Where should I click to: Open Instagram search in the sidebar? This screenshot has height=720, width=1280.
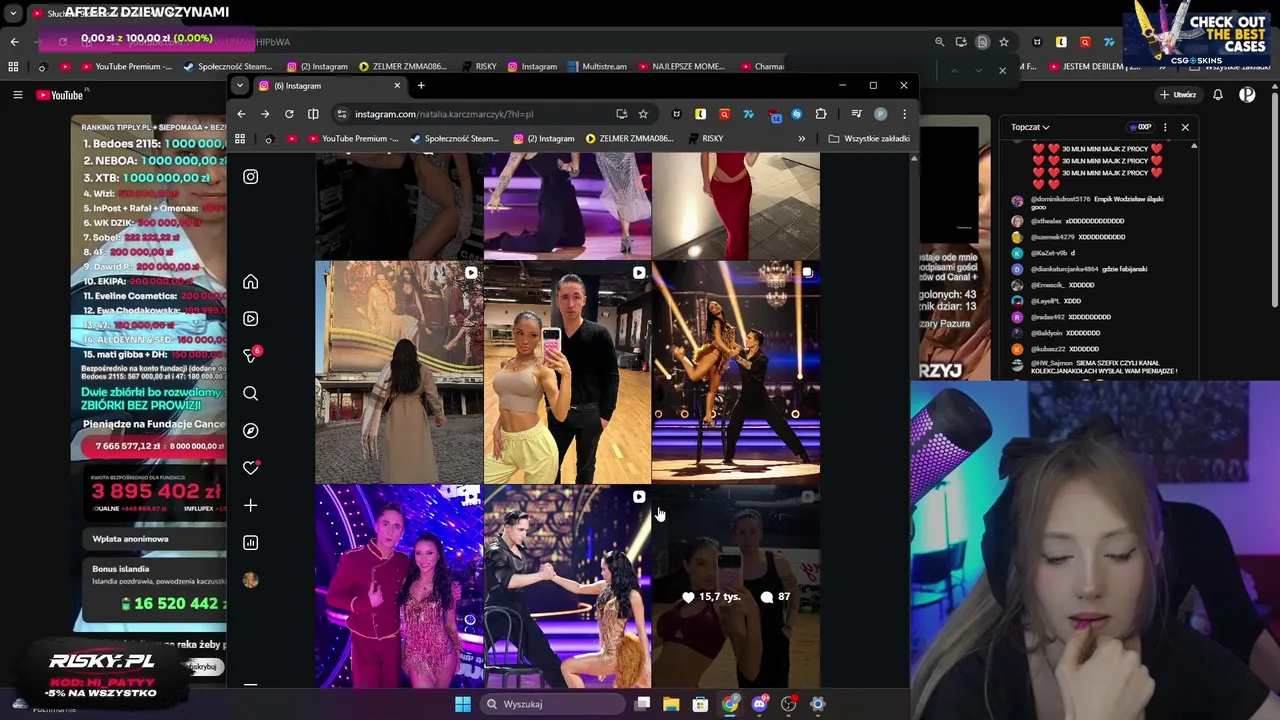click(x=250, y=394)
